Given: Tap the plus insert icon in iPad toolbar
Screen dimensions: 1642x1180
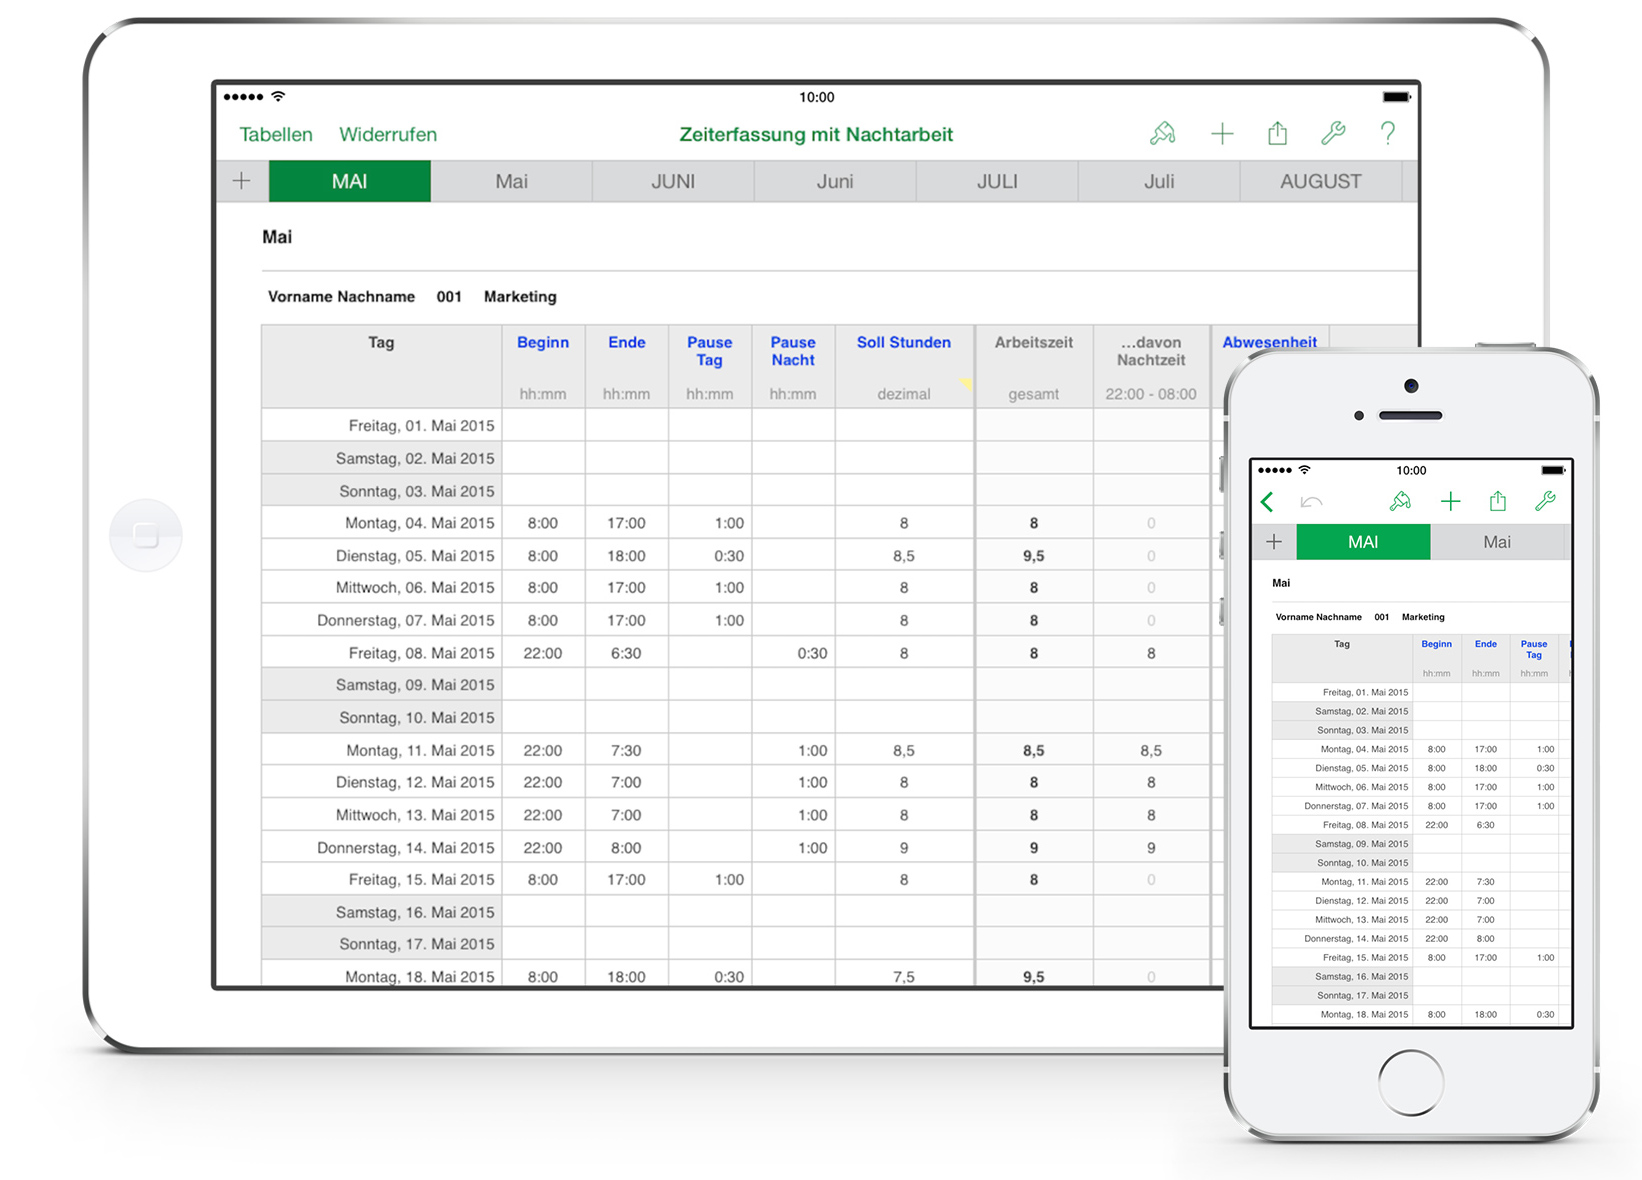Looking at the screenshot, I should coord(1222,134).
